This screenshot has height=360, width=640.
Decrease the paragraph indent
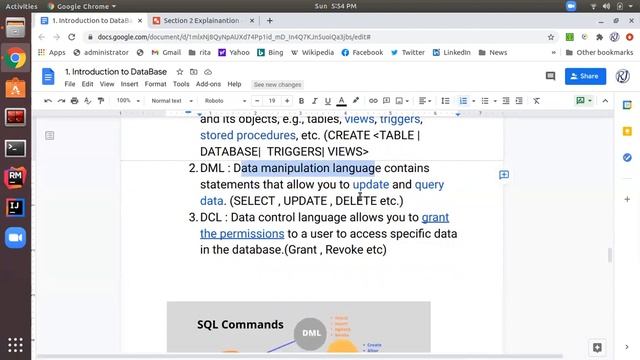(x=506, y=101)
